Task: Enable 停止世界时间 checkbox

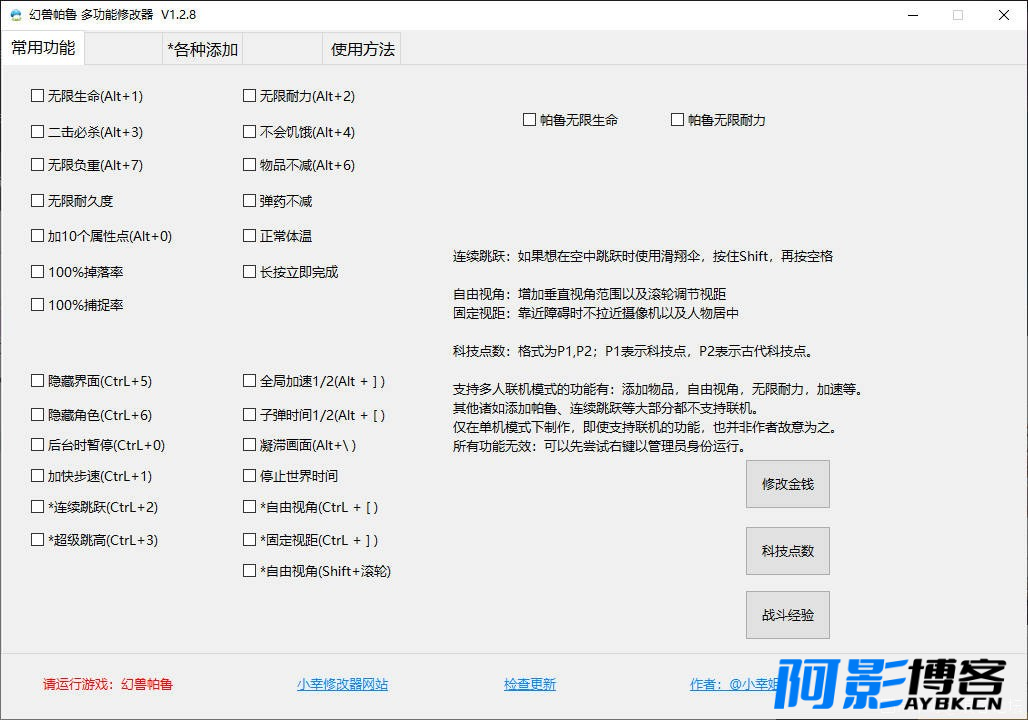Action: tap(250, 476)
